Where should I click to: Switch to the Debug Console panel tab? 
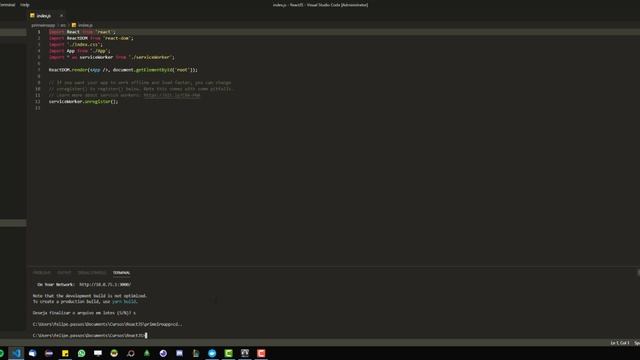[92, 273]
